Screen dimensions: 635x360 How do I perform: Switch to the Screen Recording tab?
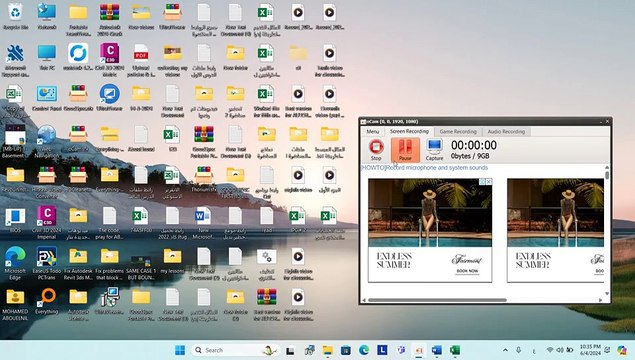409,132
